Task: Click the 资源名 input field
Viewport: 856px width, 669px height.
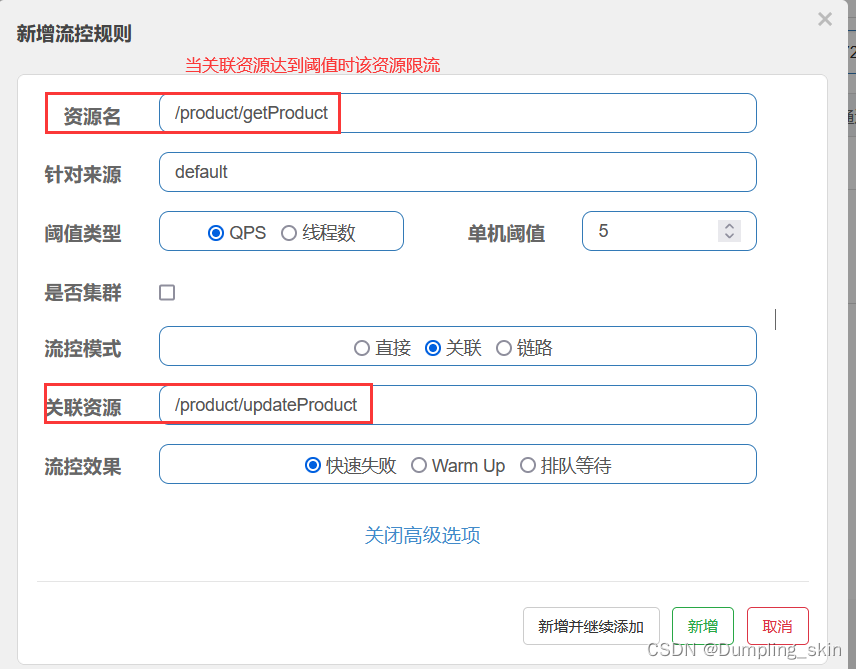Action: tap(457, 113)
